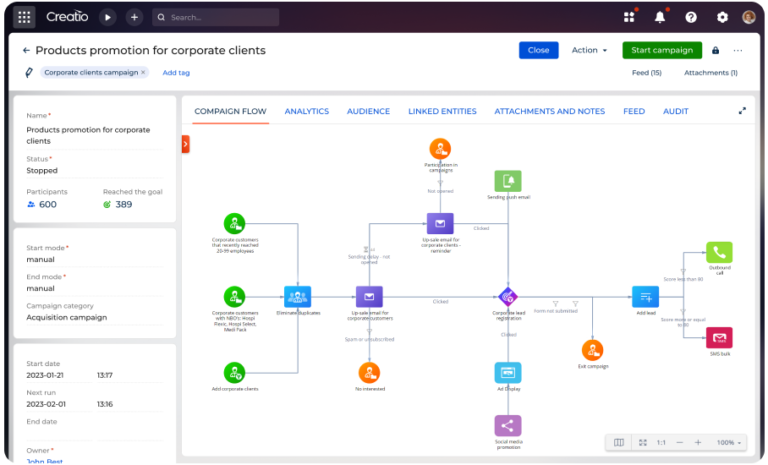Click the tag icon left of tags
This screenshot has width=768, height=465.
29,73
